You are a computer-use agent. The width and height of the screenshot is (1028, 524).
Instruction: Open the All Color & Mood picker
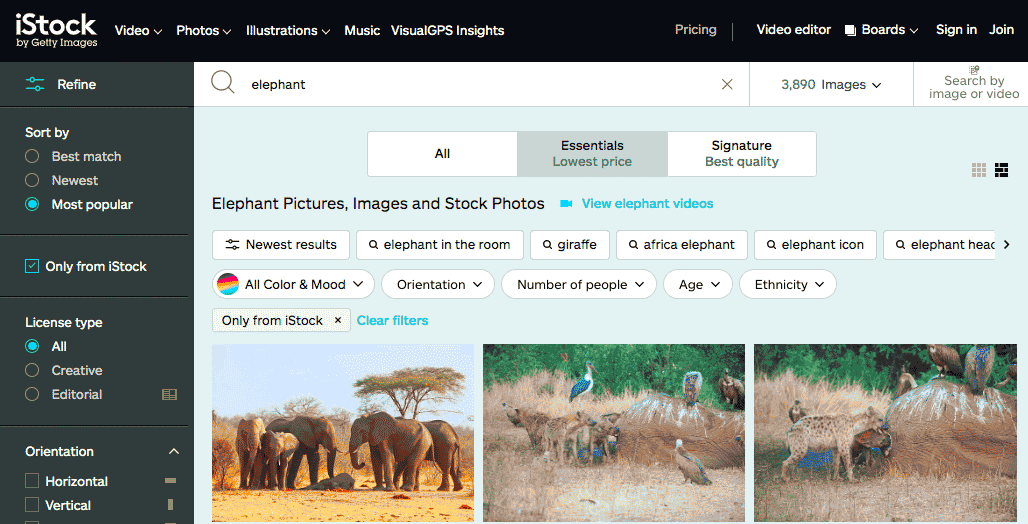294,285
